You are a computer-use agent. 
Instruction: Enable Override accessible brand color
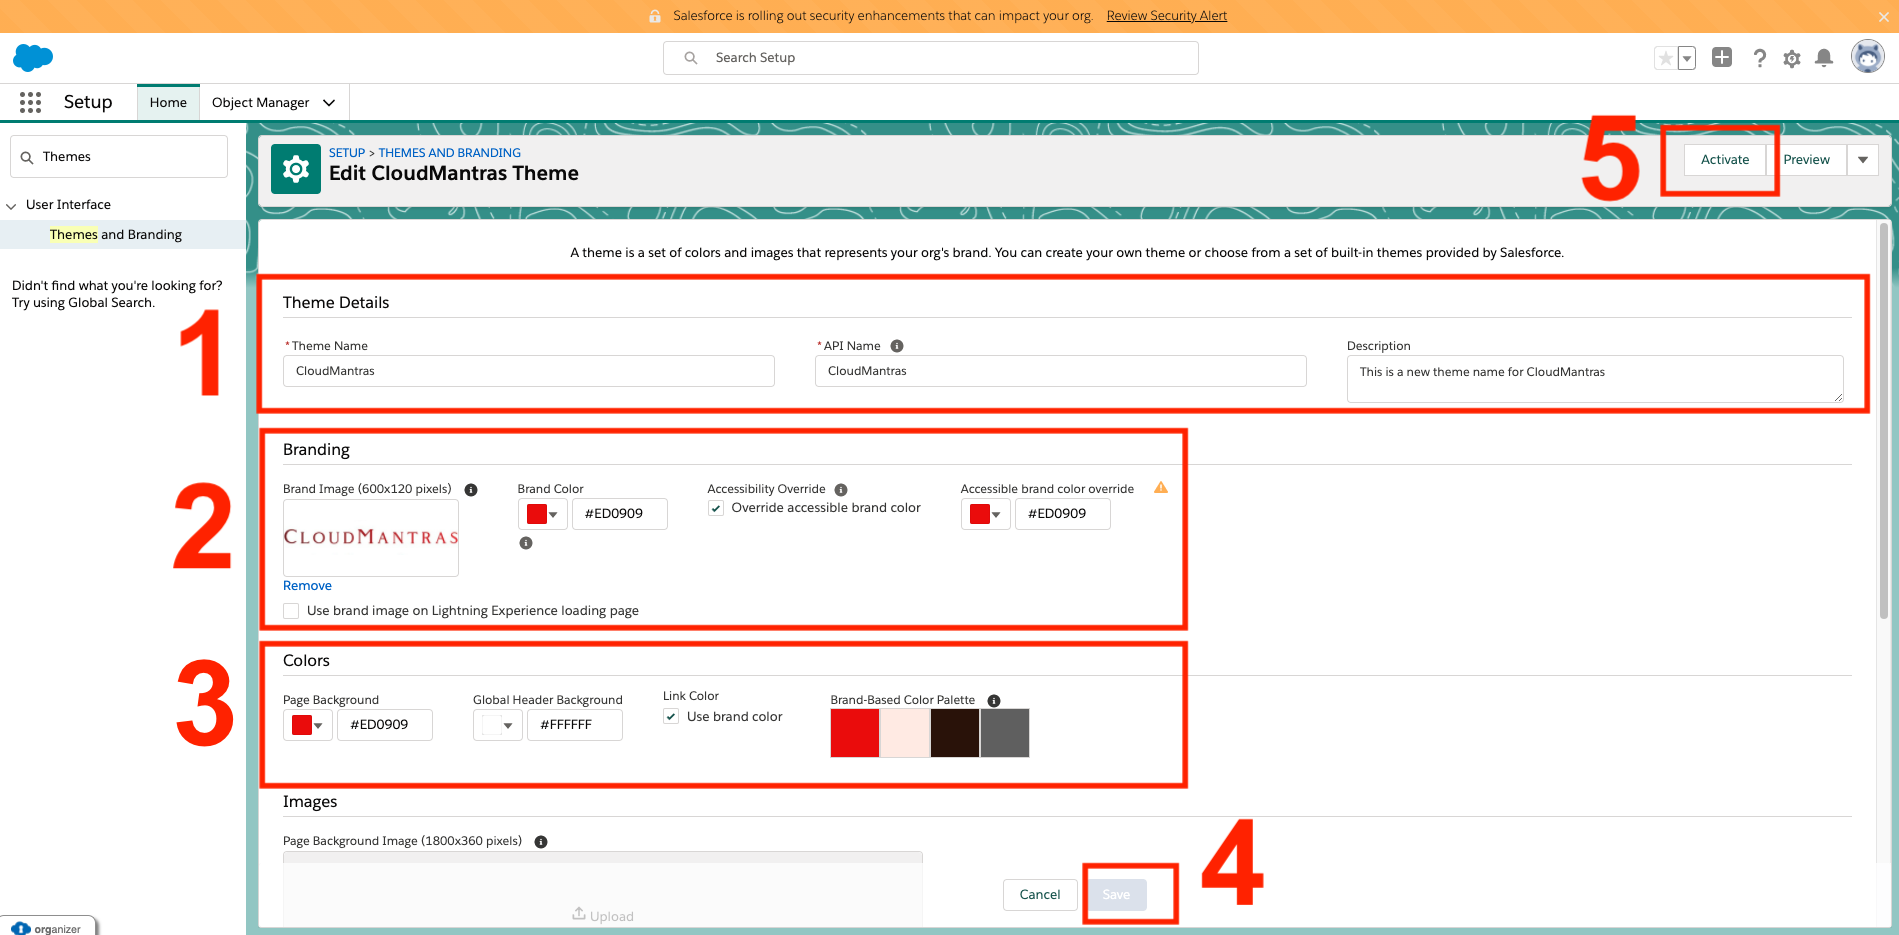click(716, 508)
